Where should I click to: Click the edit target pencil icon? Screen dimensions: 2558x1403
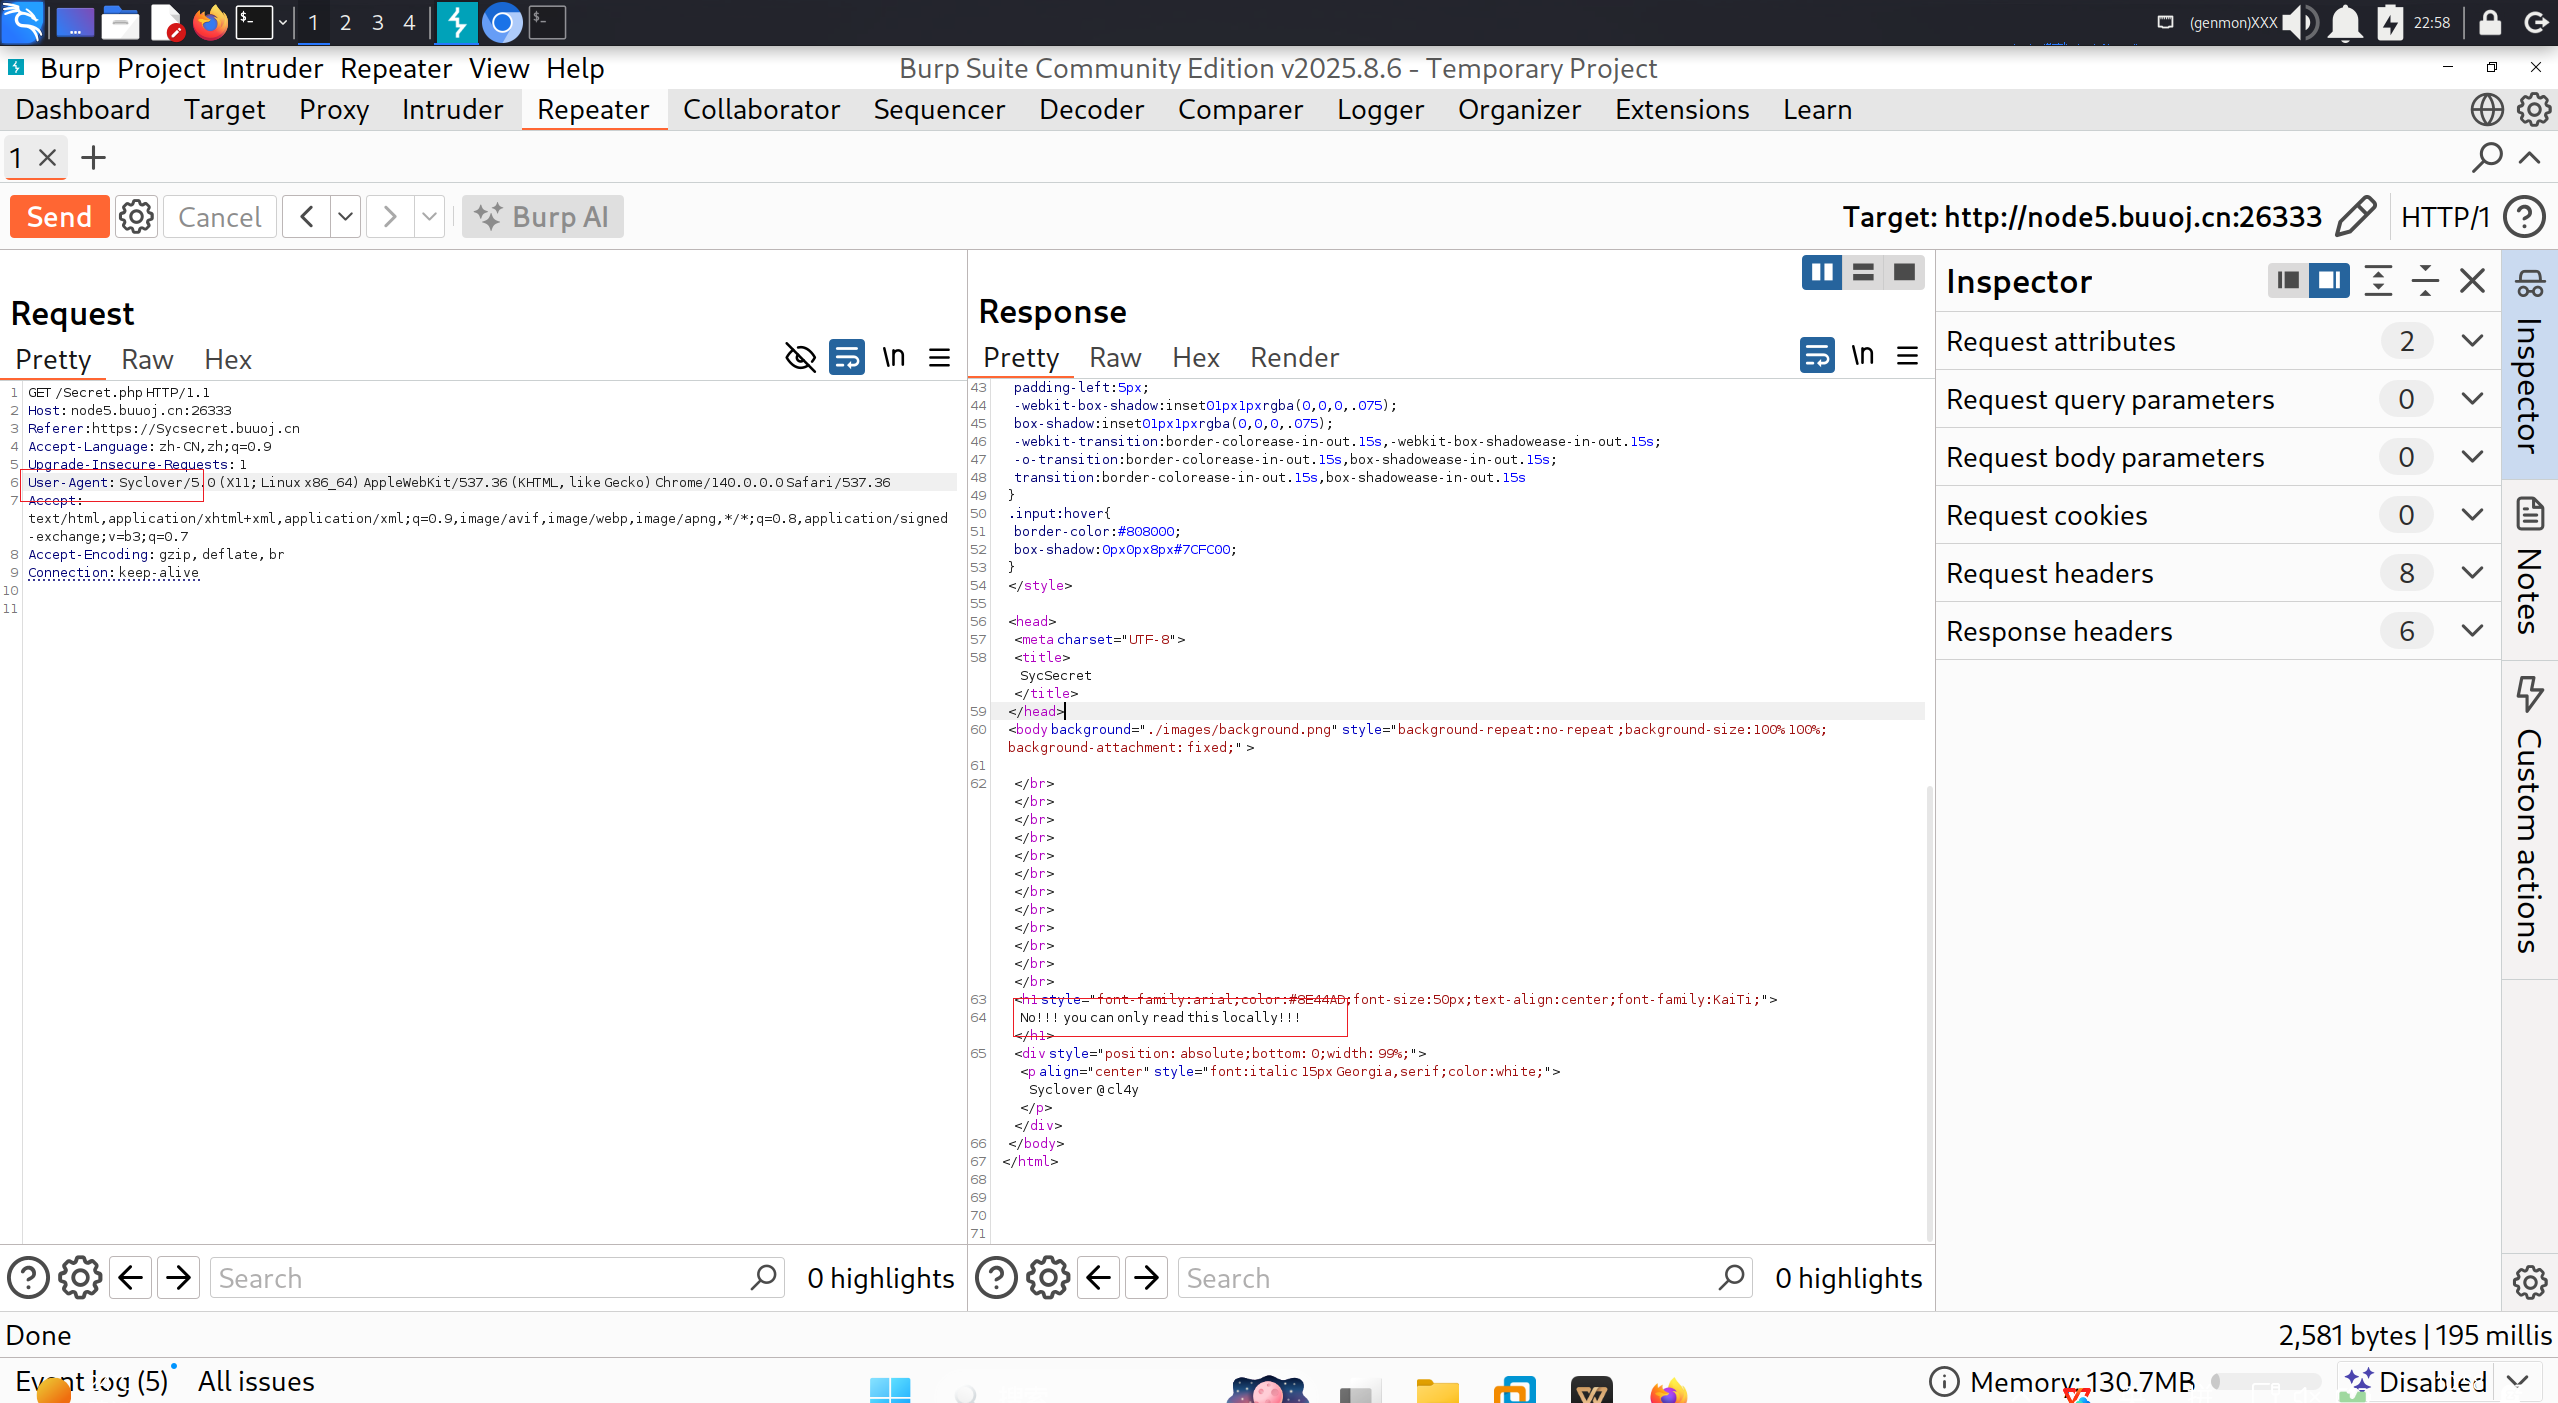point(2356,217)
